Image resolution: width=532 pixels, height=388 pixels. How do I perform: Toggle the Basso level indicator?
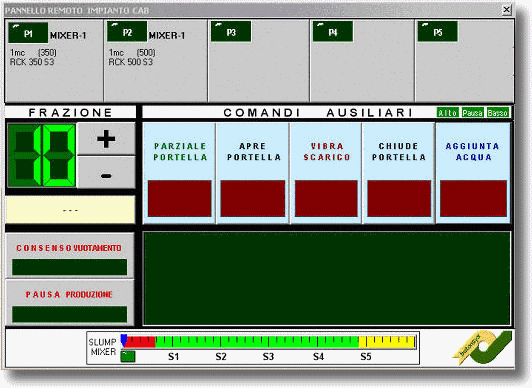tap(498, 113)
